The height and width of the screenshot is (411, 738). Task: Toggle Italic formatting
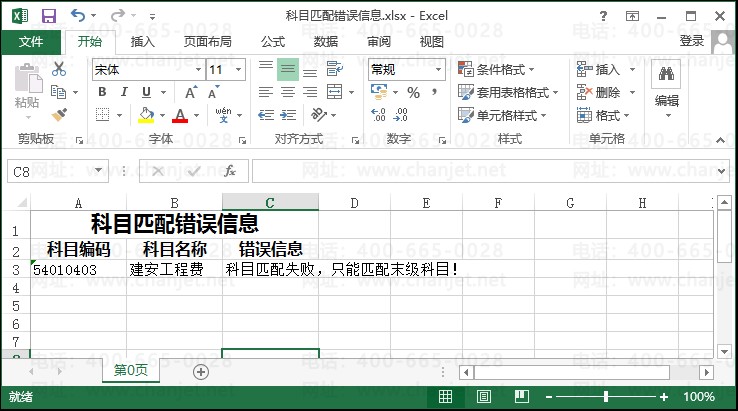124,92
